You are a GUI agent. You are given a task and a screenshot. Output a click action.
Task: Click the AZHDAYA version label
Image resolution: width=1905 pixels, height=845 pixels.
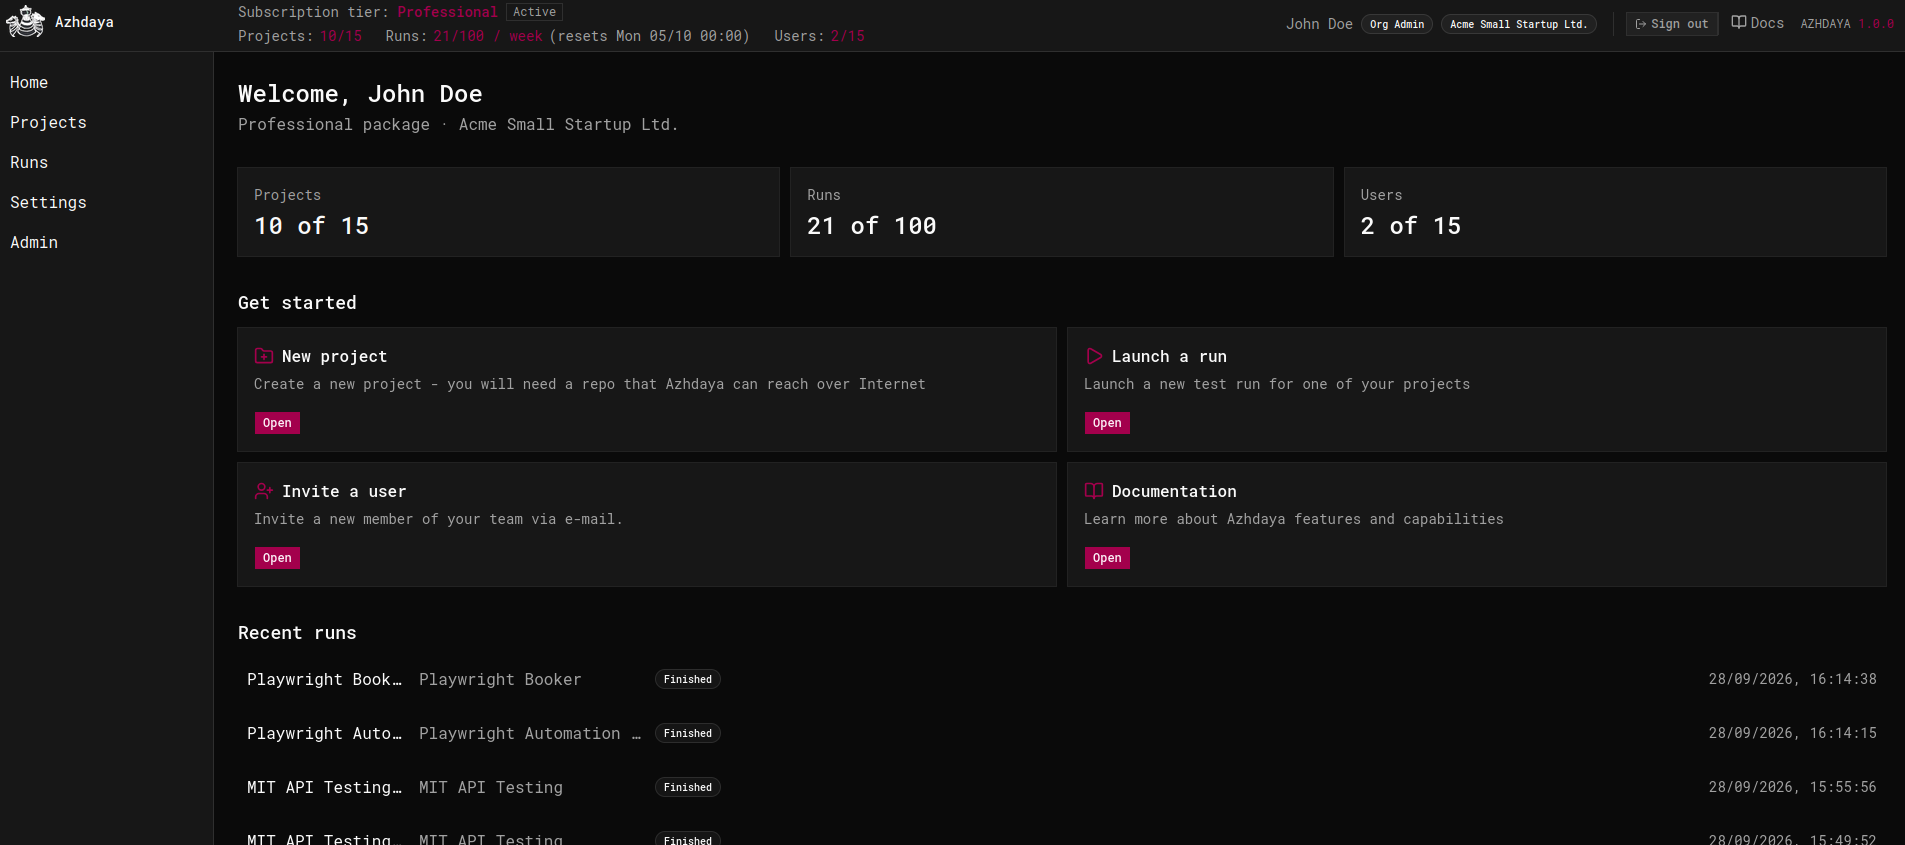[x=1847, y=24]
